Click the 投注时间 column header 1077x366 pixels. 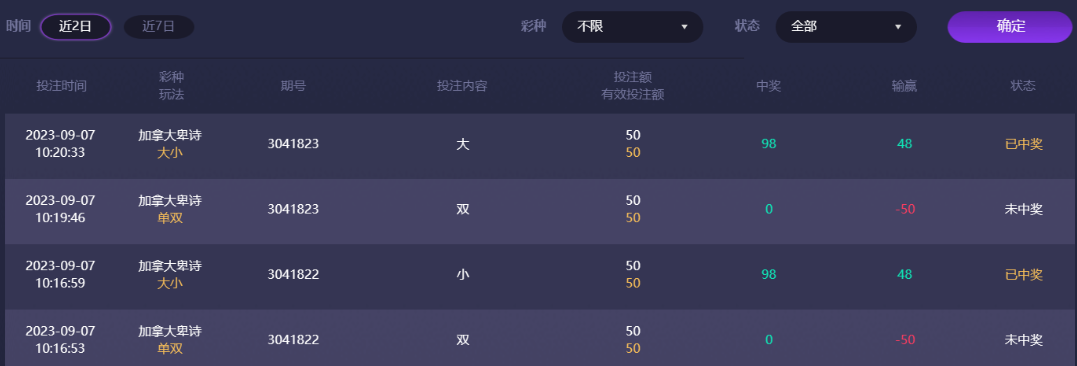(x=62, y=86)
